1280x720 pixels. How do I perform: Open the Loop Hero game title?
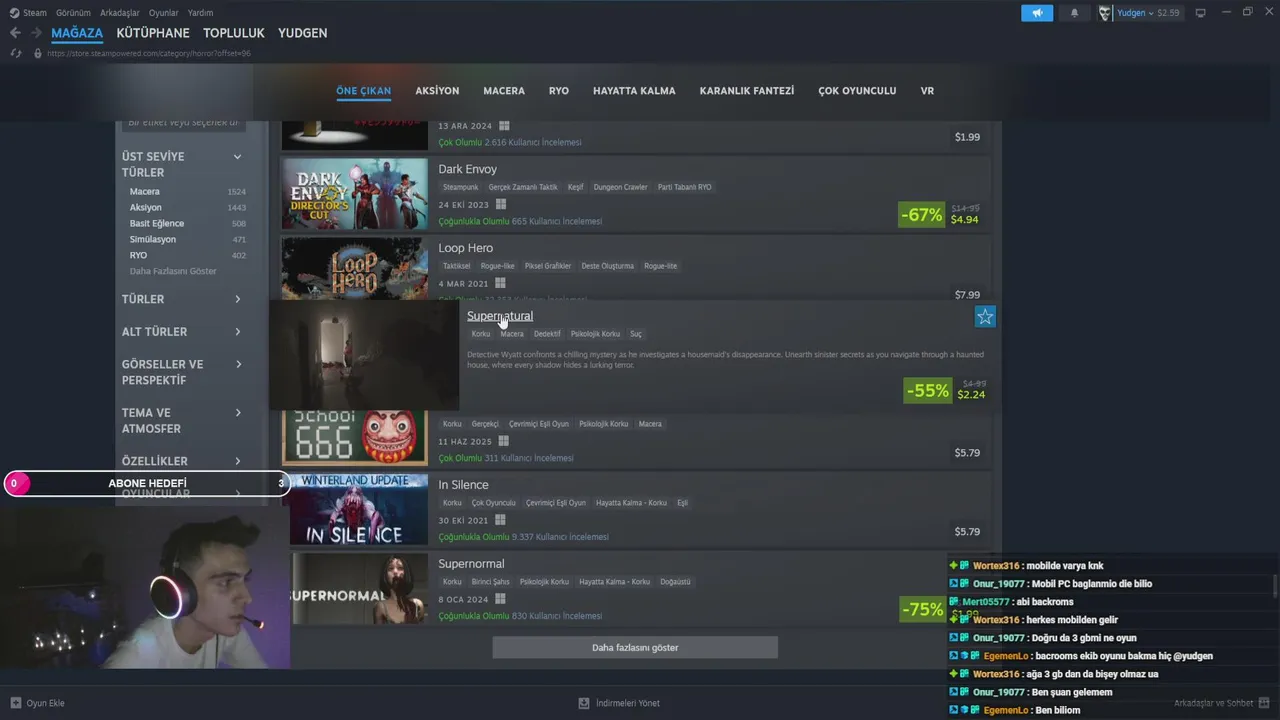point(465,248)
